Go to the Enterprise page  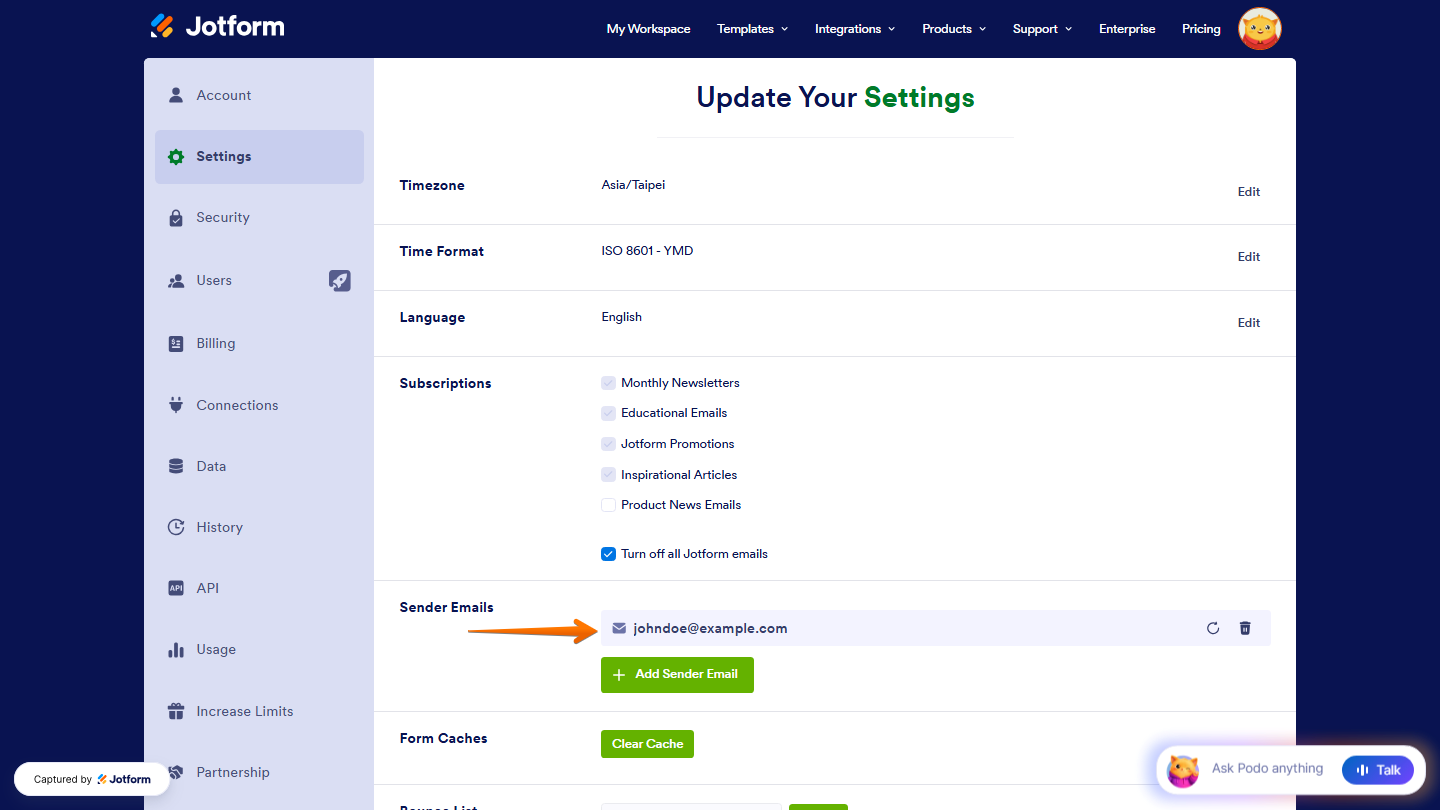click(1127, 29)
